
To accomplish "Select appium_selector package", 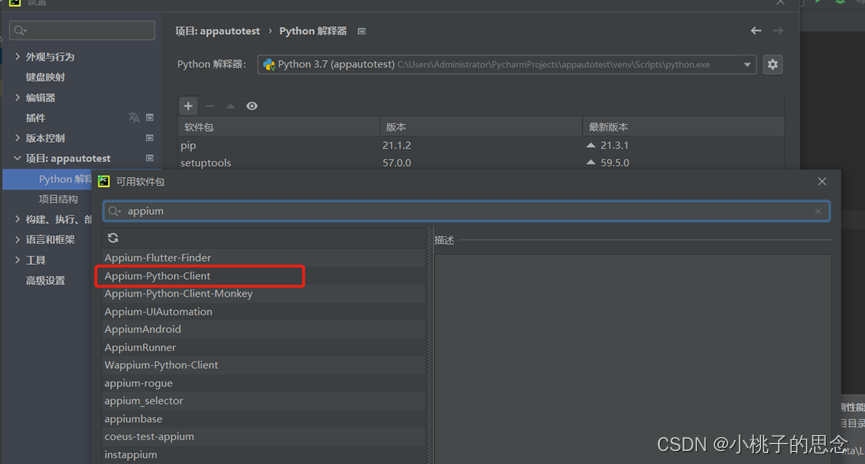I will 263,401.
